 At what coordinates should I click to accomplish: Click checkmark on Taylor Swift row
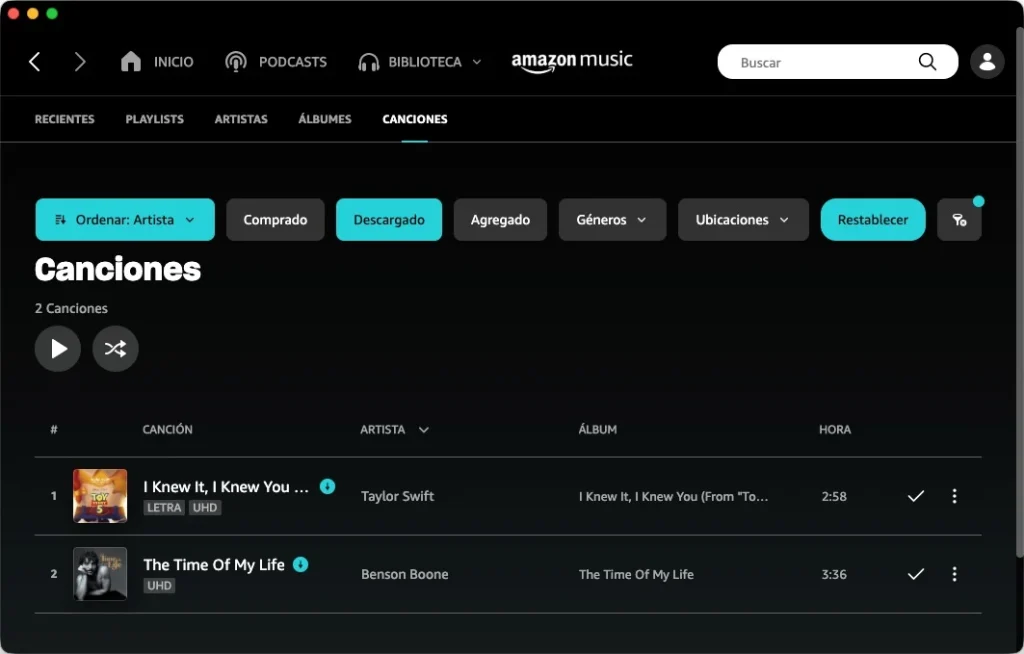(x=916, y=496)
